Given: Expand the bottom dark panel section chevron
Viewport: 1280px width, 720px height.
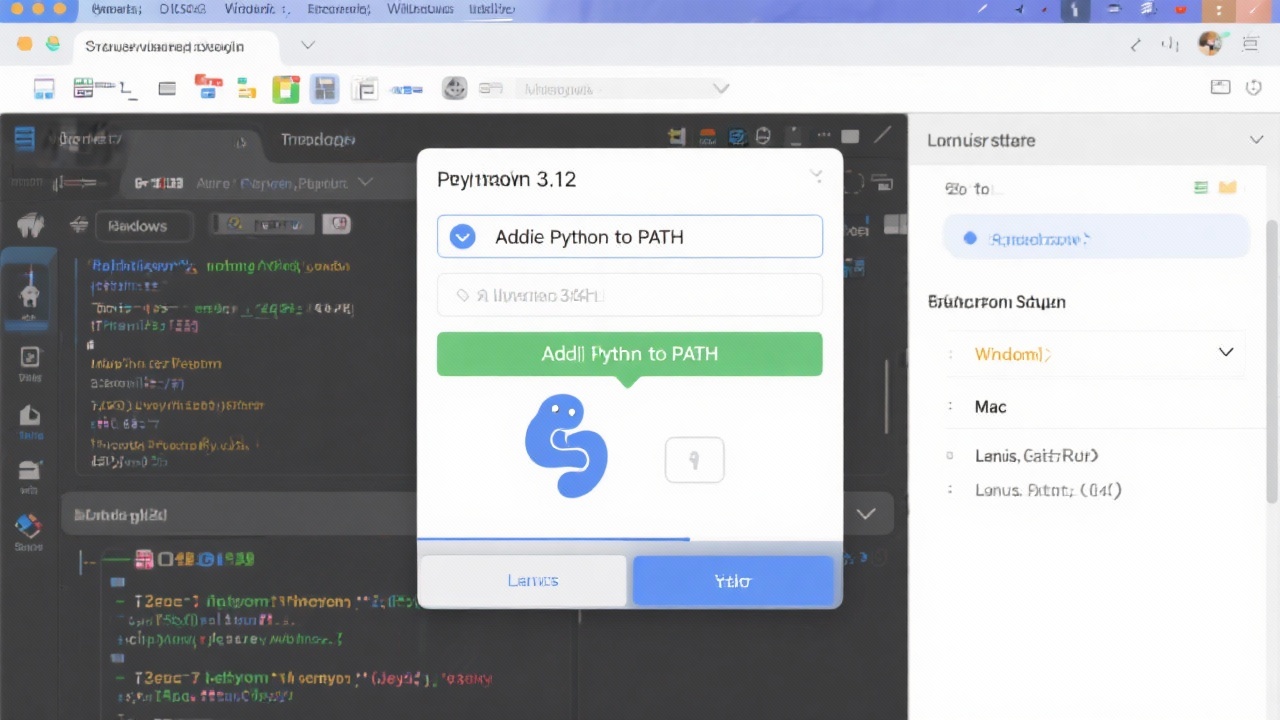Looking at the screenshot, I should [x=866, y=514].
